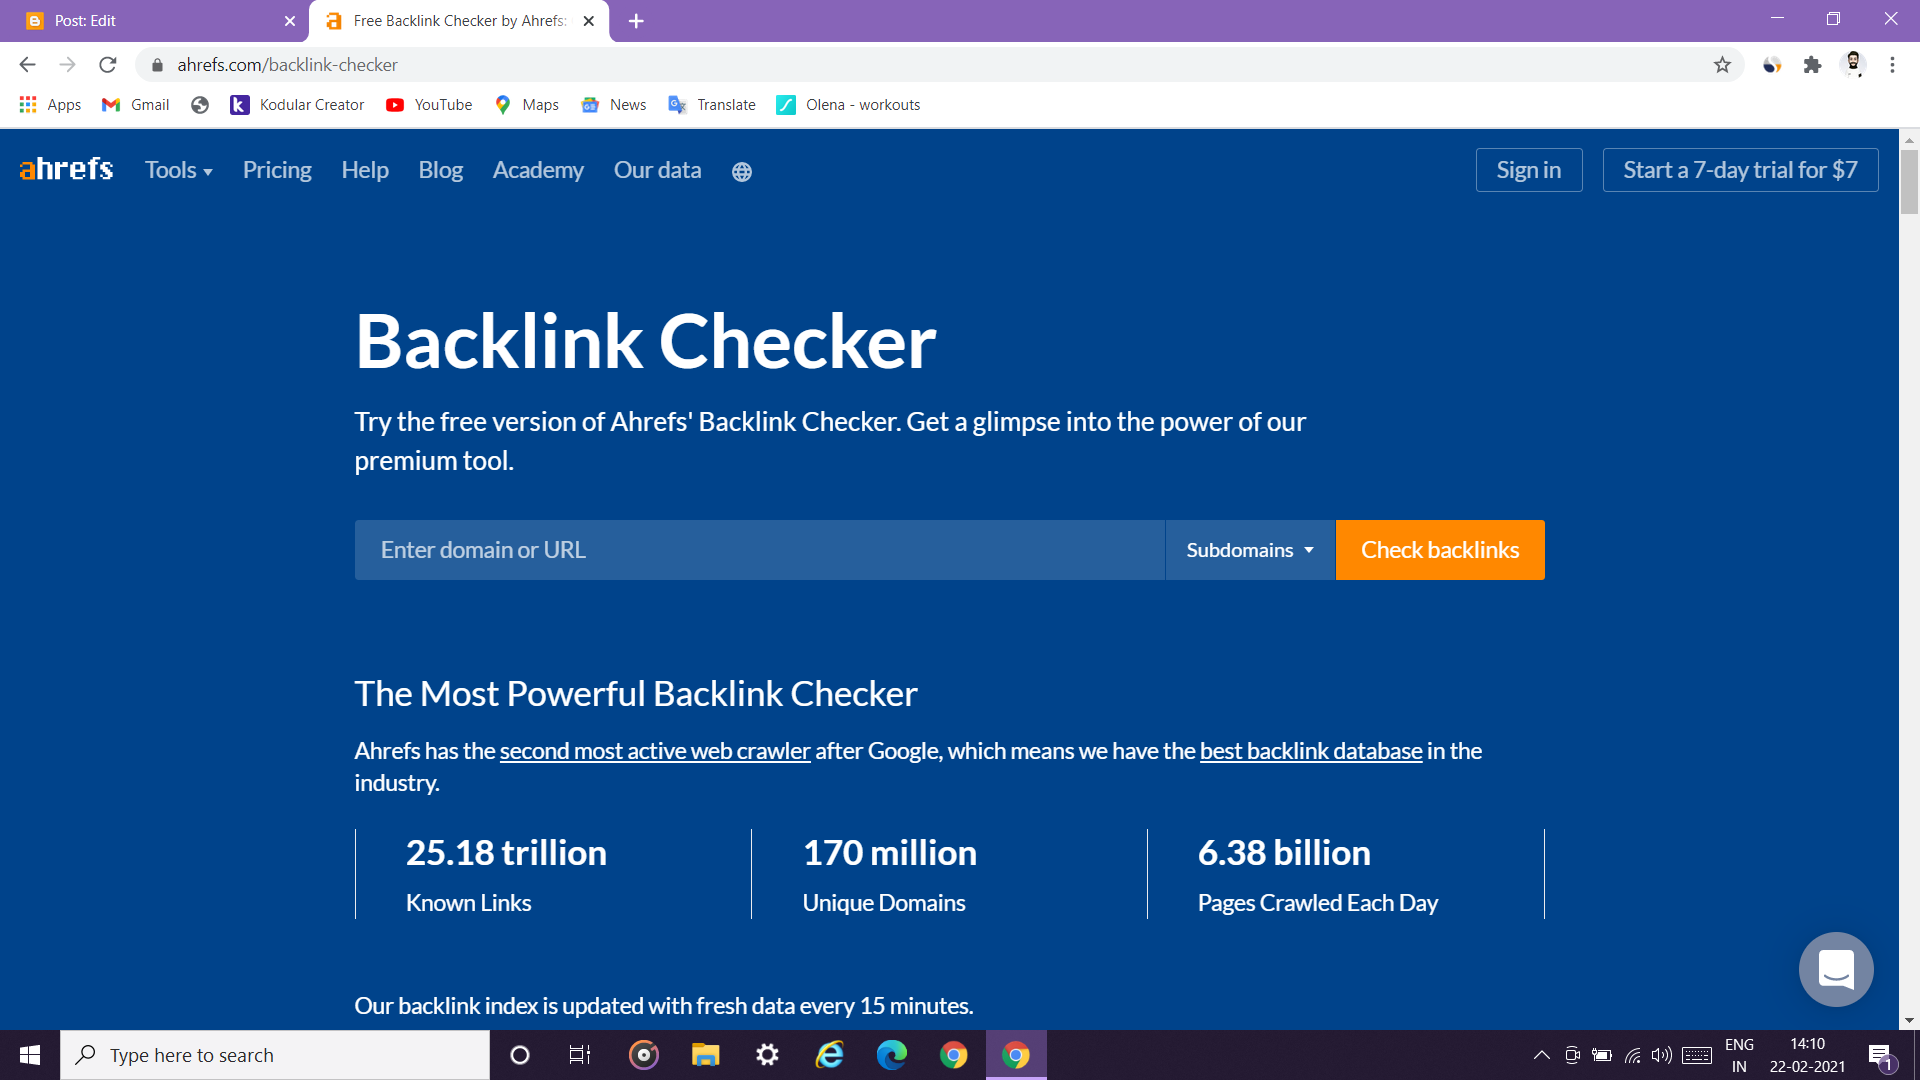
Task: Open the chat support bubble icon
Action: point(1835,969)
